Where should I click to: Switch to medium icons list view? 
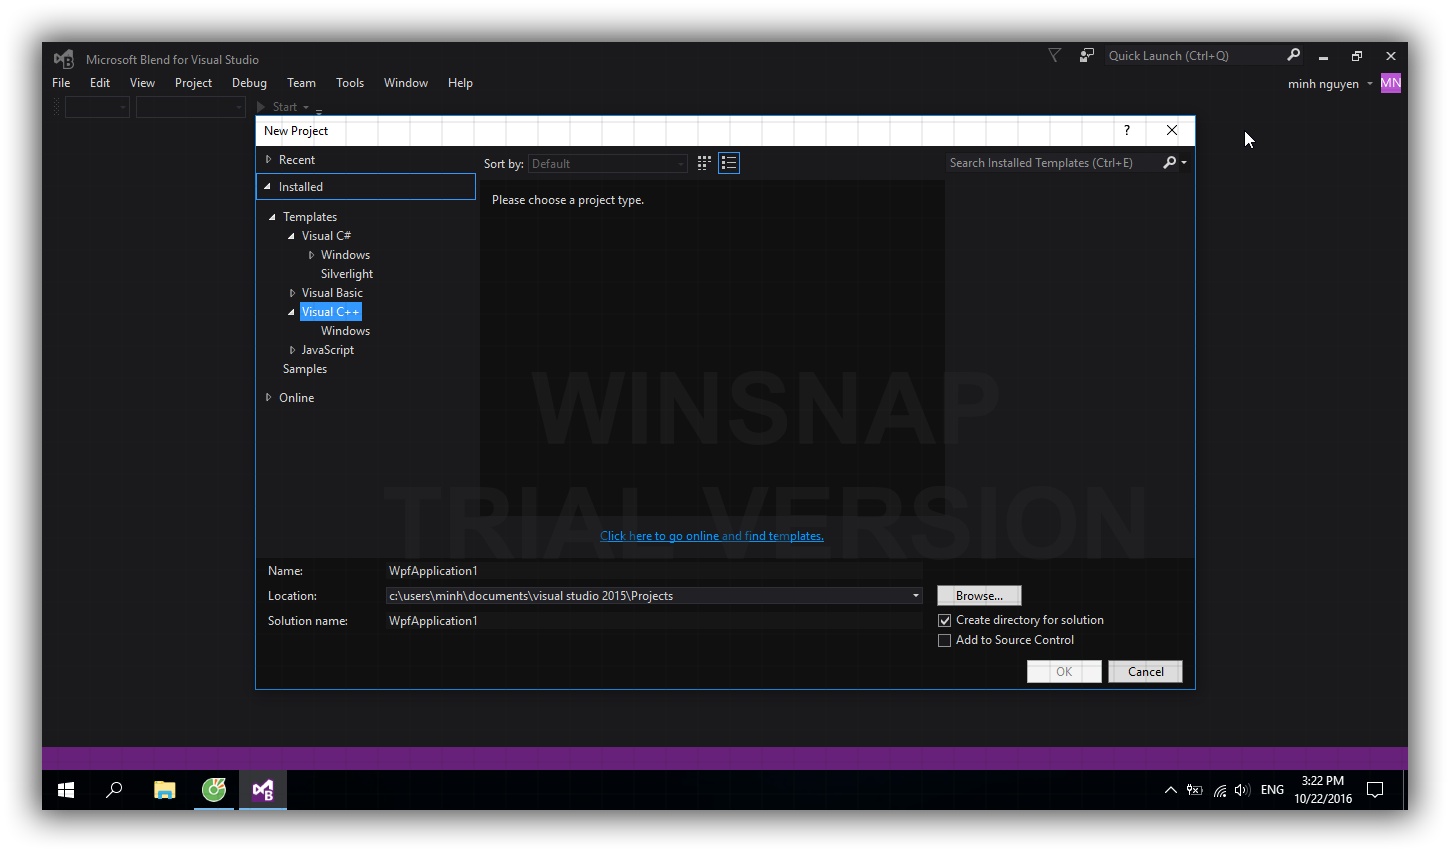point(729,163)
